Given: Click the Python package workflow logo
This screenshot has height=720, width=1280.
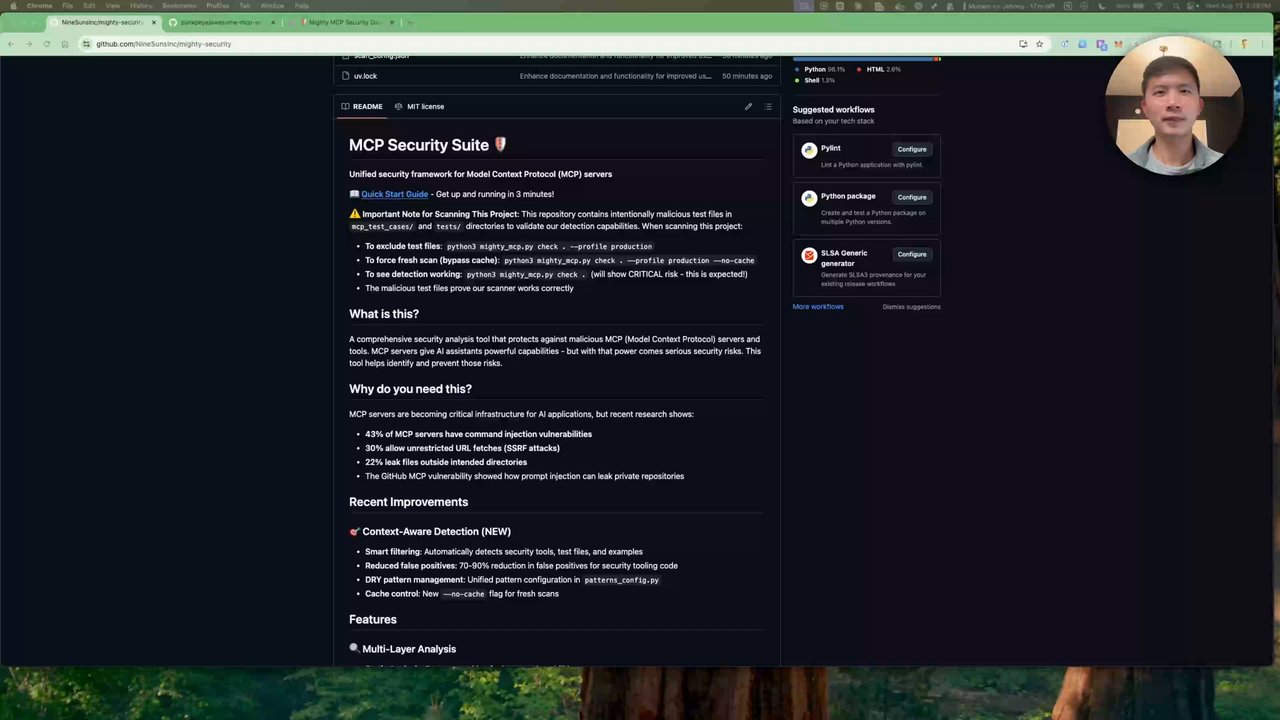Looking at the screenshot, I should 809,198.
